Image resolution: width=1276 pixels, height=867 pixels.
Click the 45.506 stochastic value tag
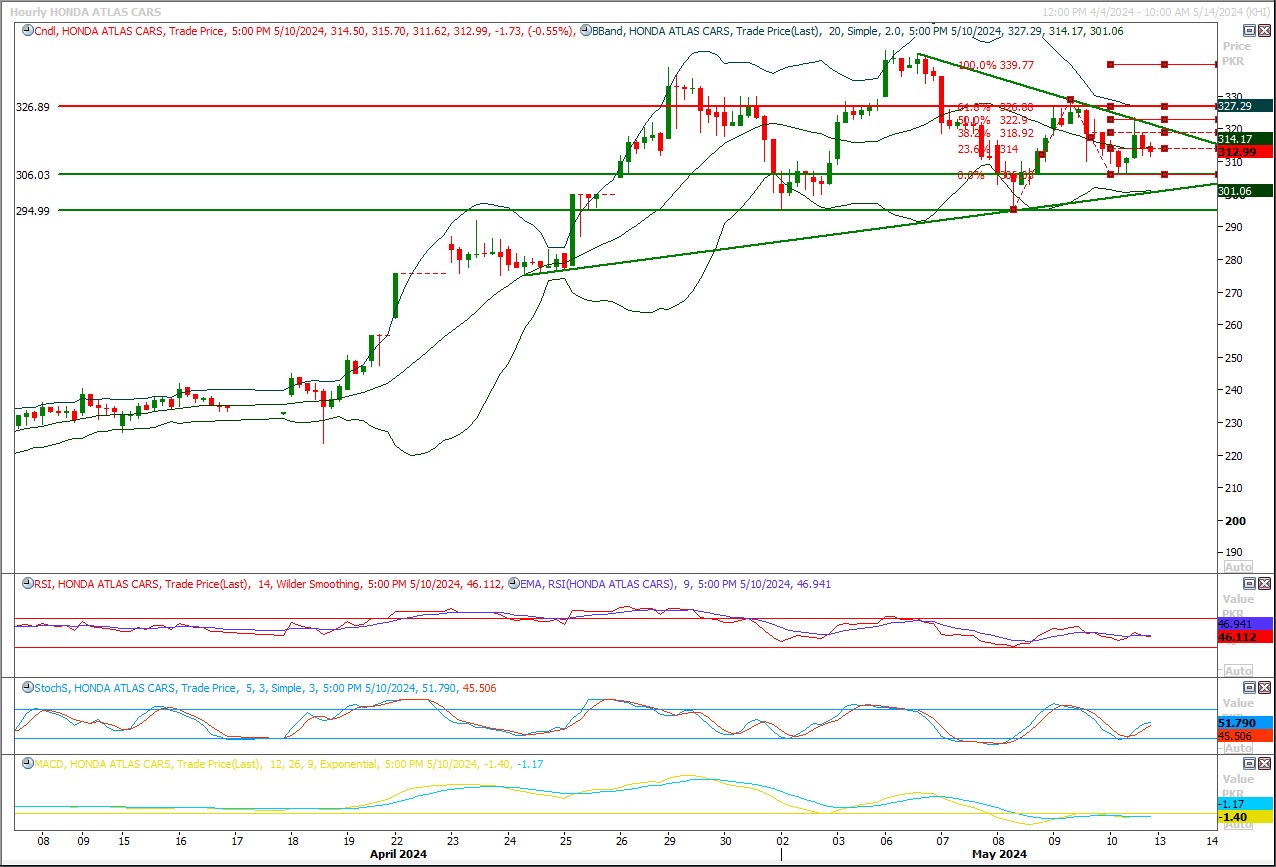point(1245,736)
